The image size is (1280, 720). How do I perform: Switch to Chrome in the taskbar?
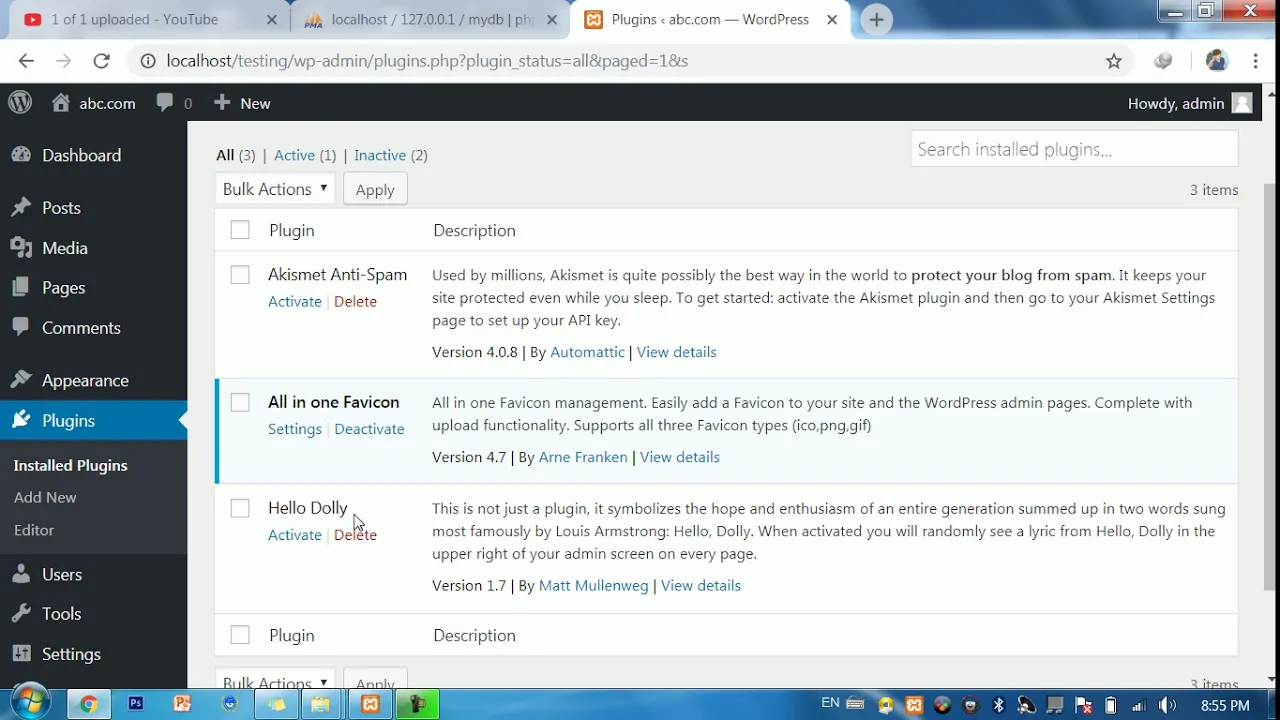tap(88, 704)
